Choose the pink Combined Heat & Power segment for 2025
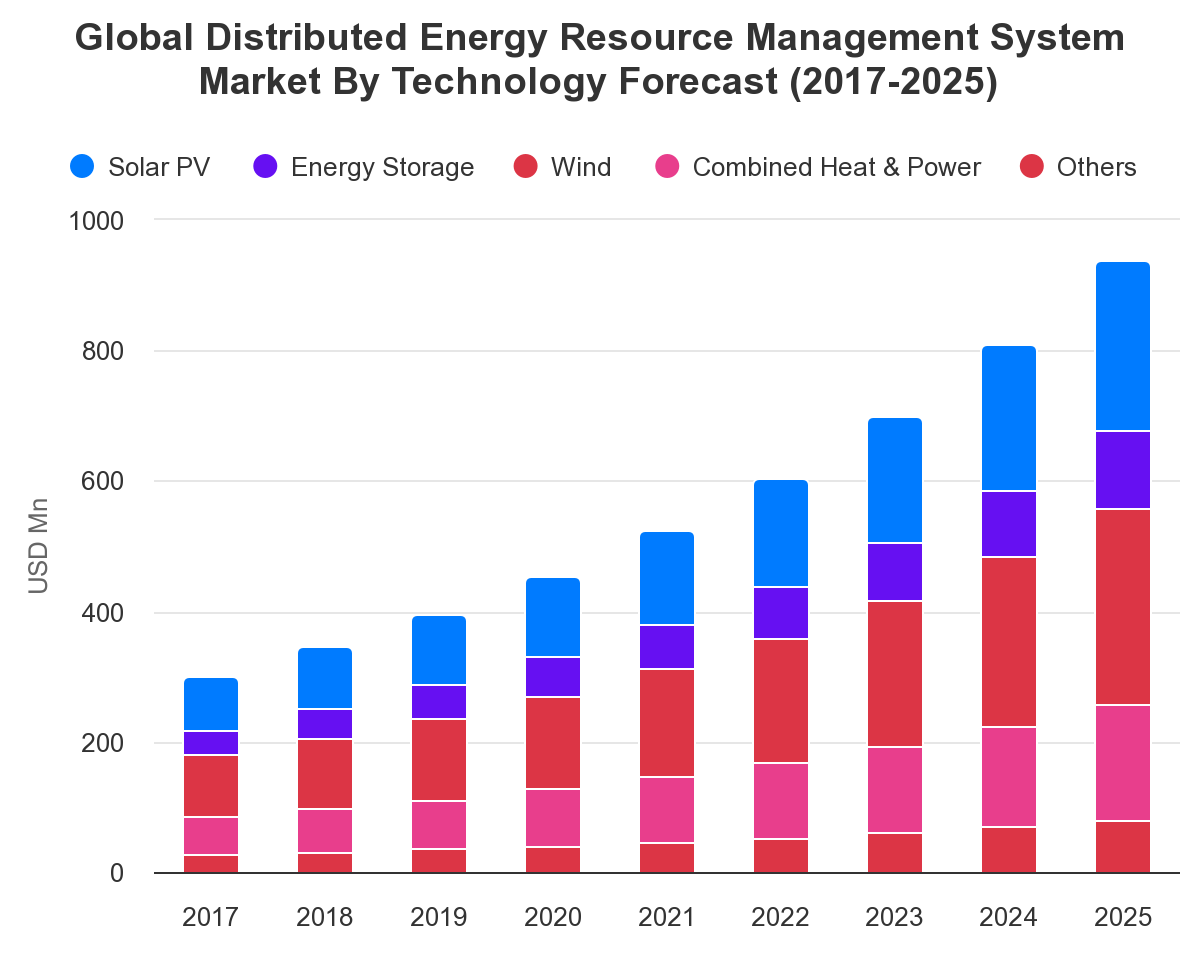Screen dimensions: 1200x960 (x=1123, y=763)
